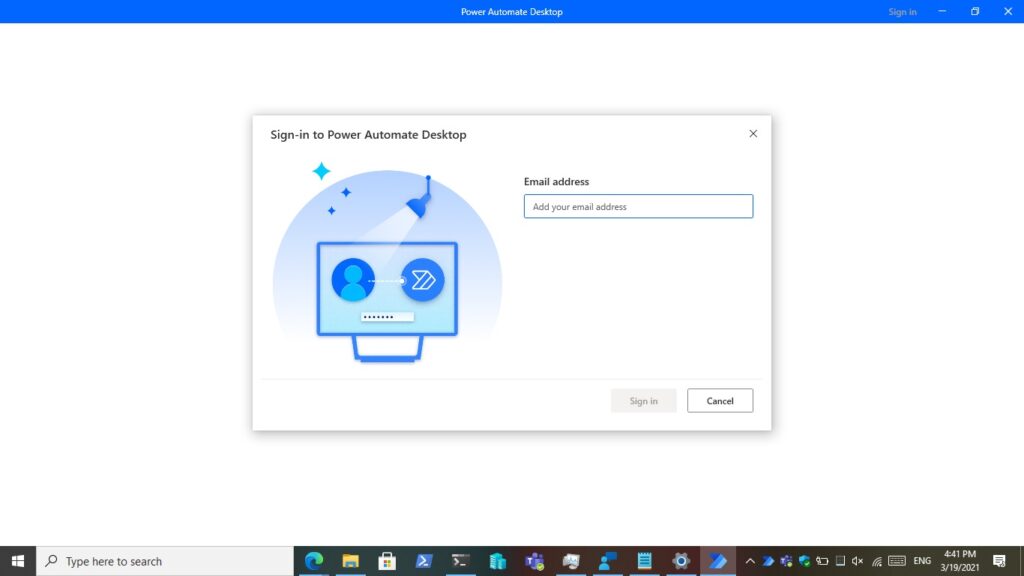Screen dimensions: 1024x576
Task: Click the Windows Start button
Action: (x=18, y=561)
